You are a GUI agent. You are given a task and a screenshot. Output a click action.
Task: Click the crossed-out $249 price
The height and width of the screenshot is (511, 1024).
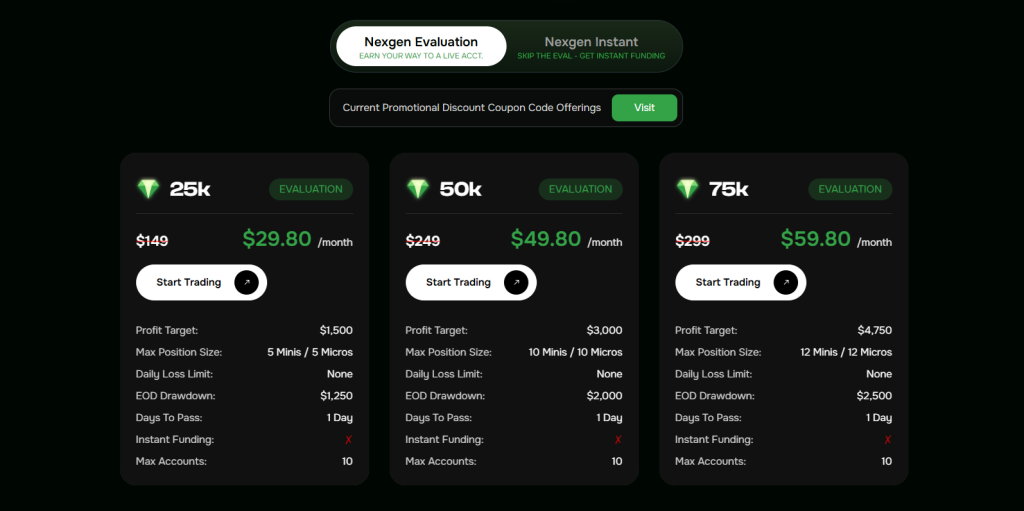pyautogui.click(x=423, y=241)
